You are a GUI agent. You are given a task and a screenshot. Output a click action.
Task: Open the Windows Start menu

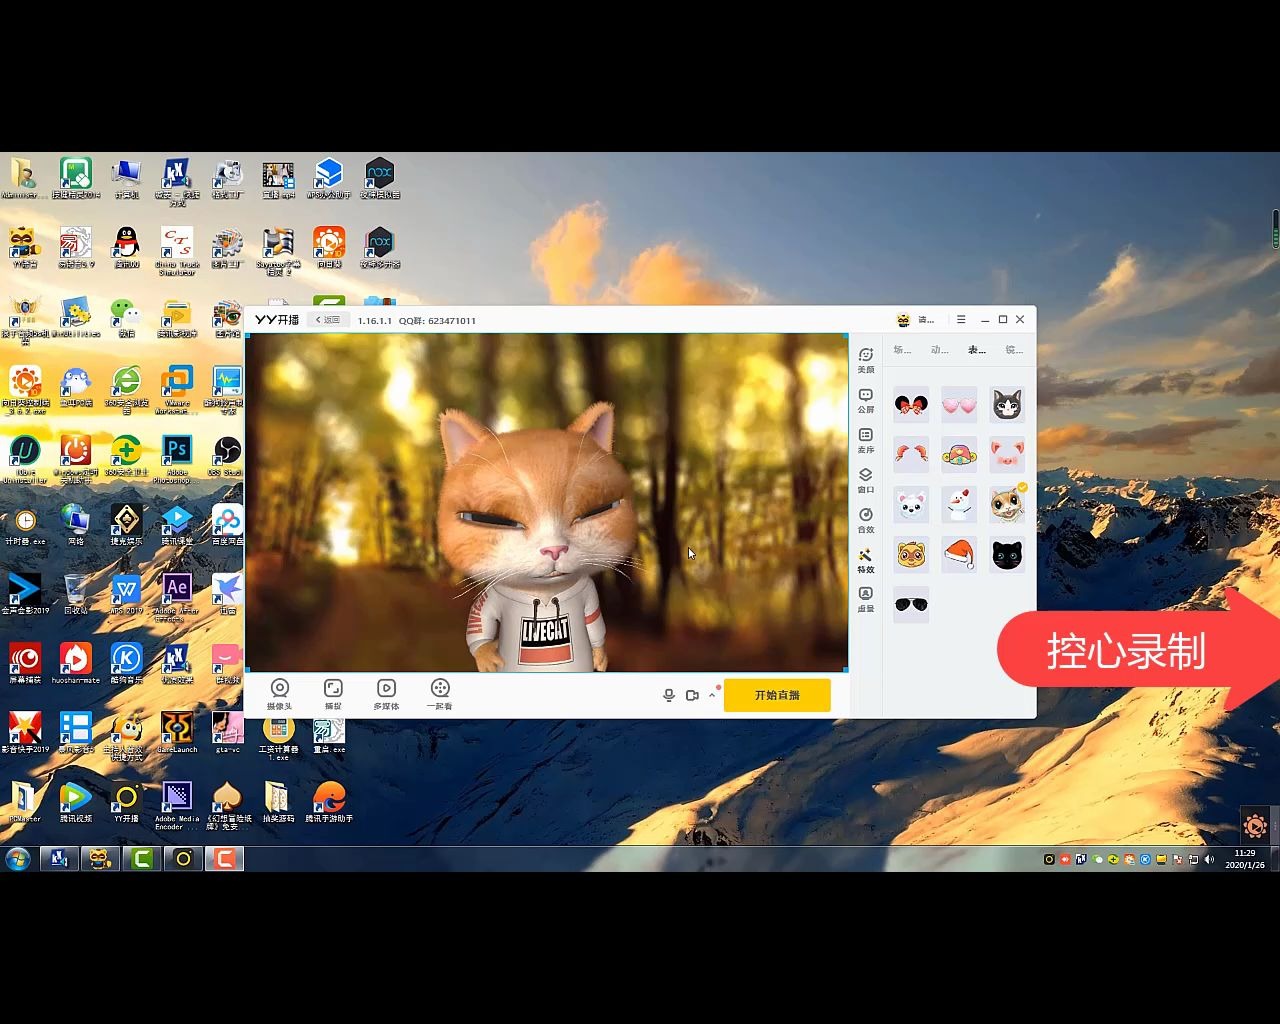click(18, 859)
